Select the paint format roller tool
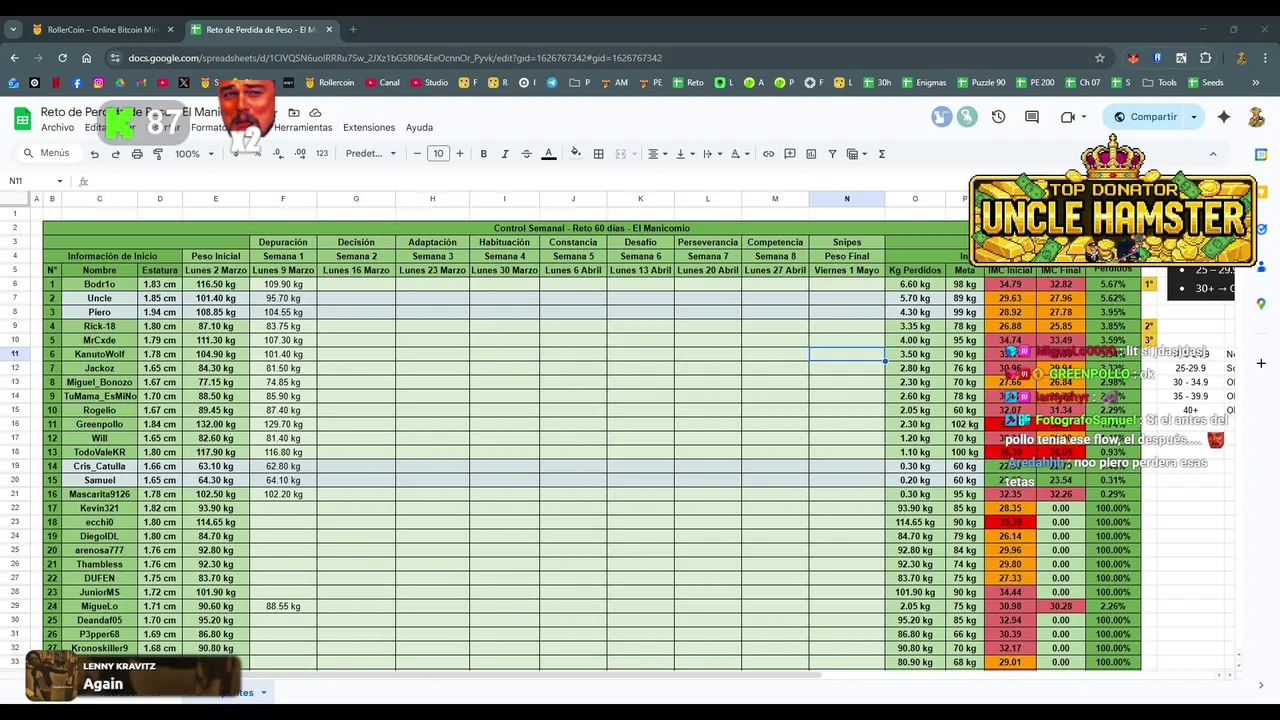The width and height of the screenshot is (1280, 720). 158,154
